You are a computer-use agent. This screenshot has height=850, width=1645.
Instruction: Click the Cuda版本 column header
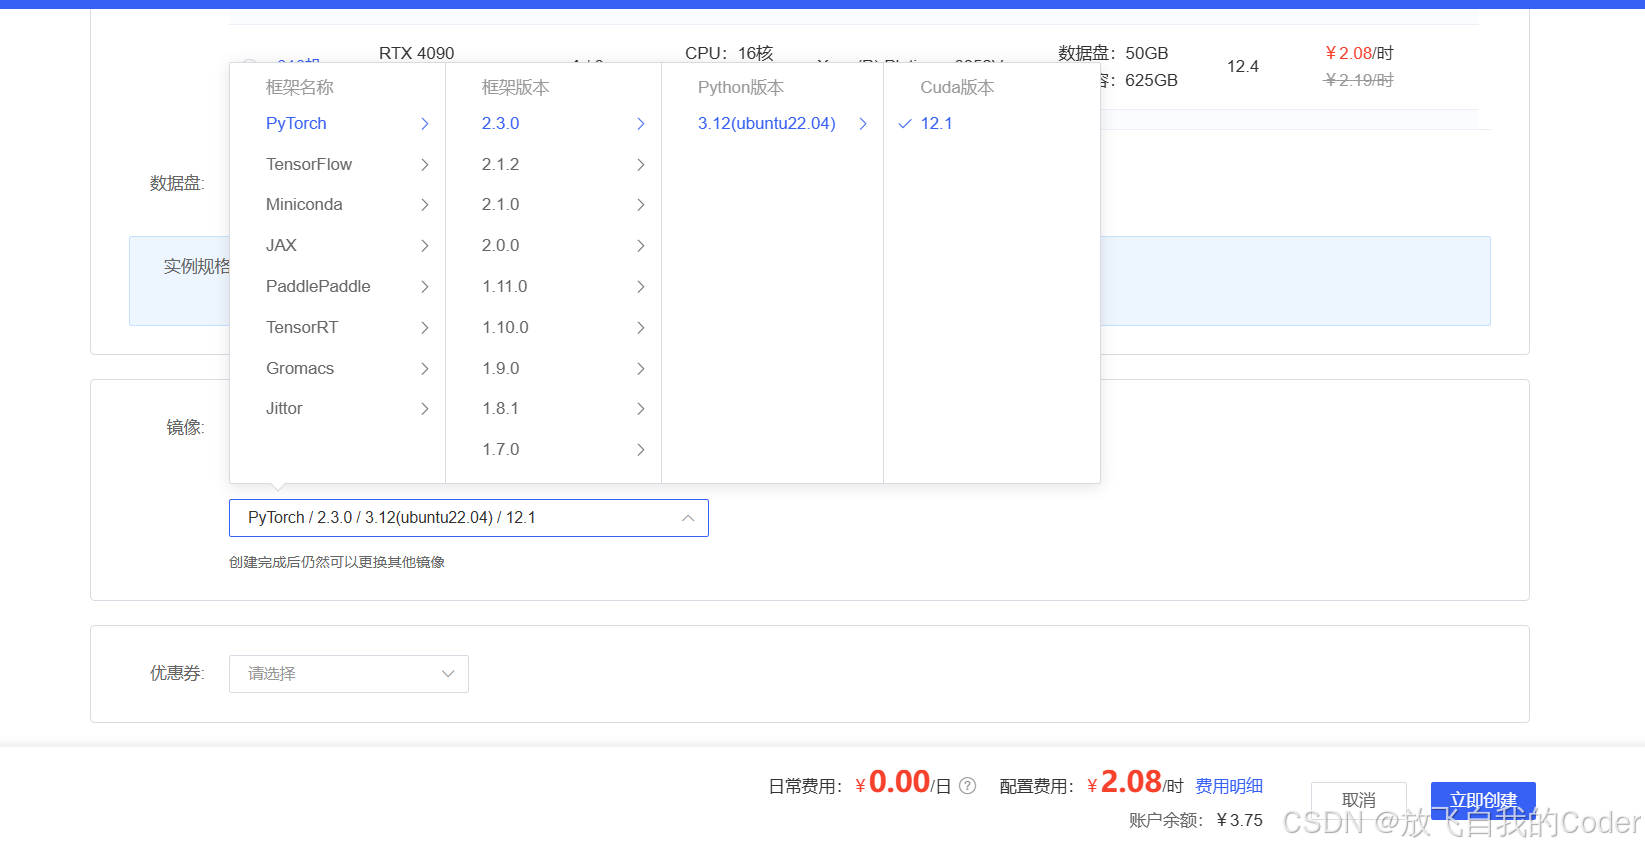pos(957,87)
